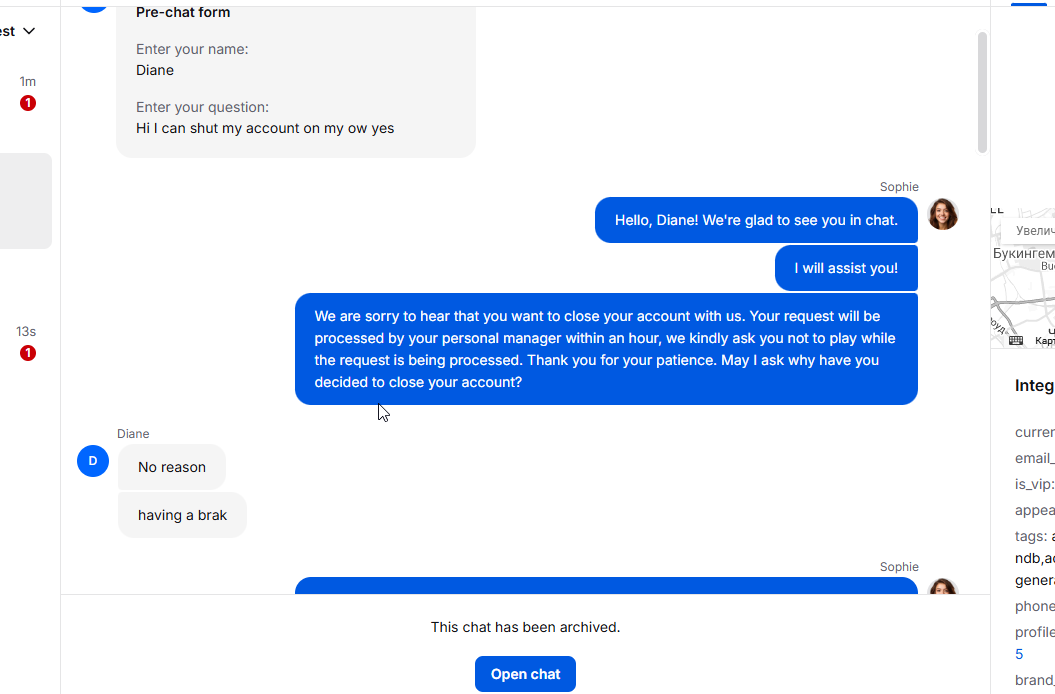Click unread badge on 1m chat
Viewport: 1055px width, 694px height.
28,103
